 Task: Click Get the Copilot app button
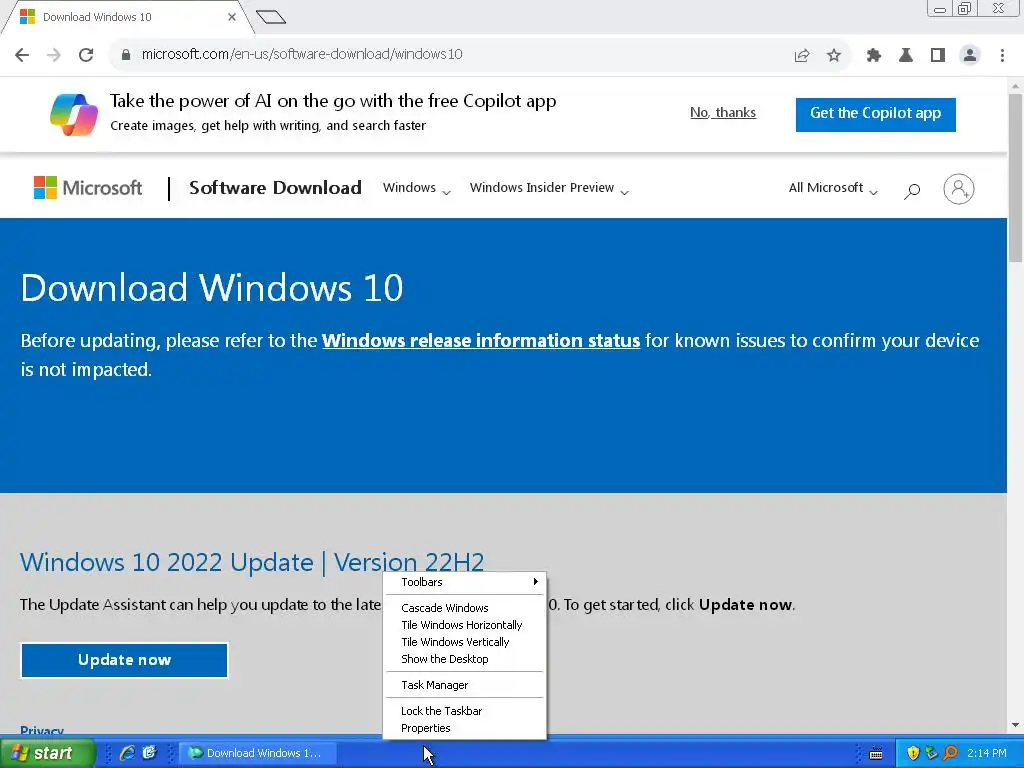point(876,114)
